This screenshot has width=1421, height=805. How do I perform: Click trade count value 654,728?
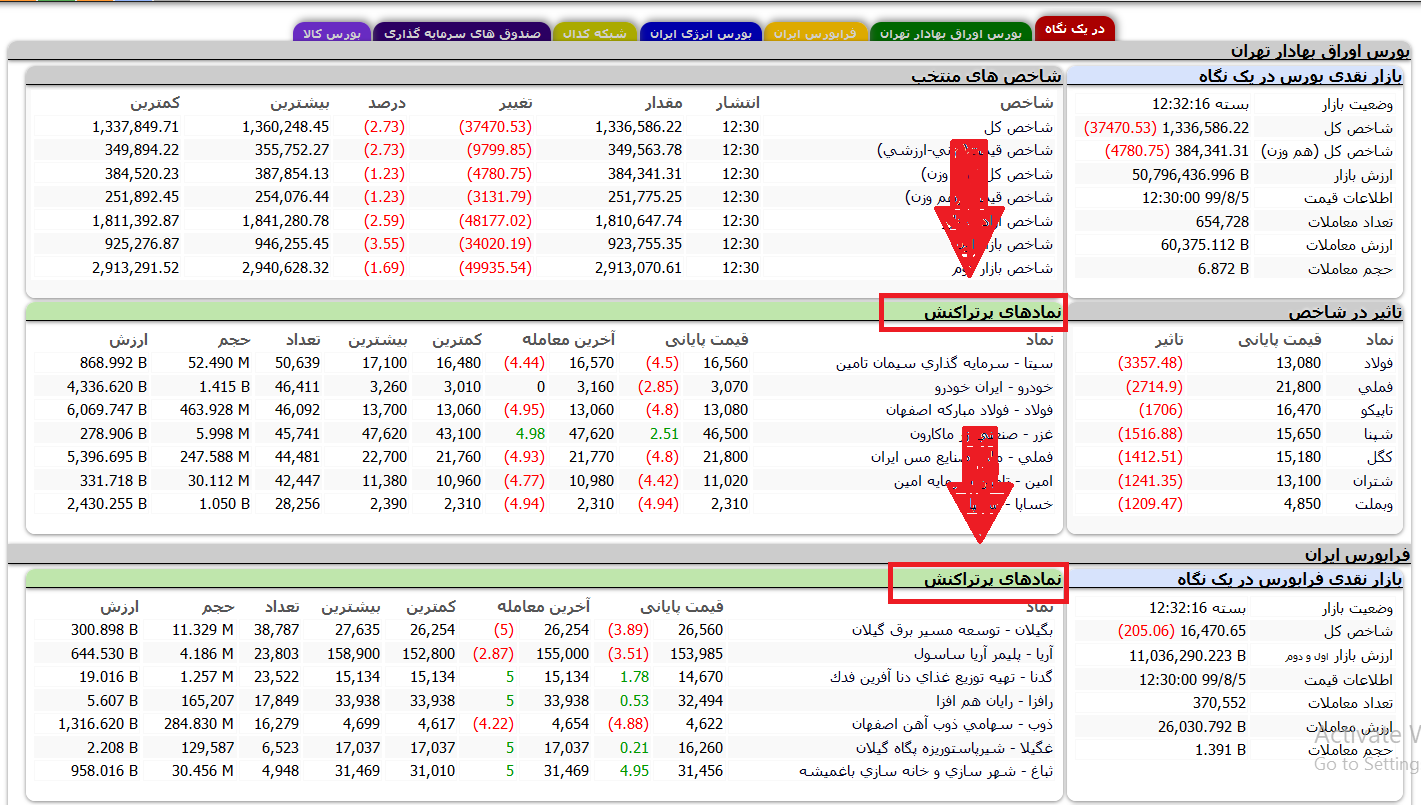tap(1222, 221)
